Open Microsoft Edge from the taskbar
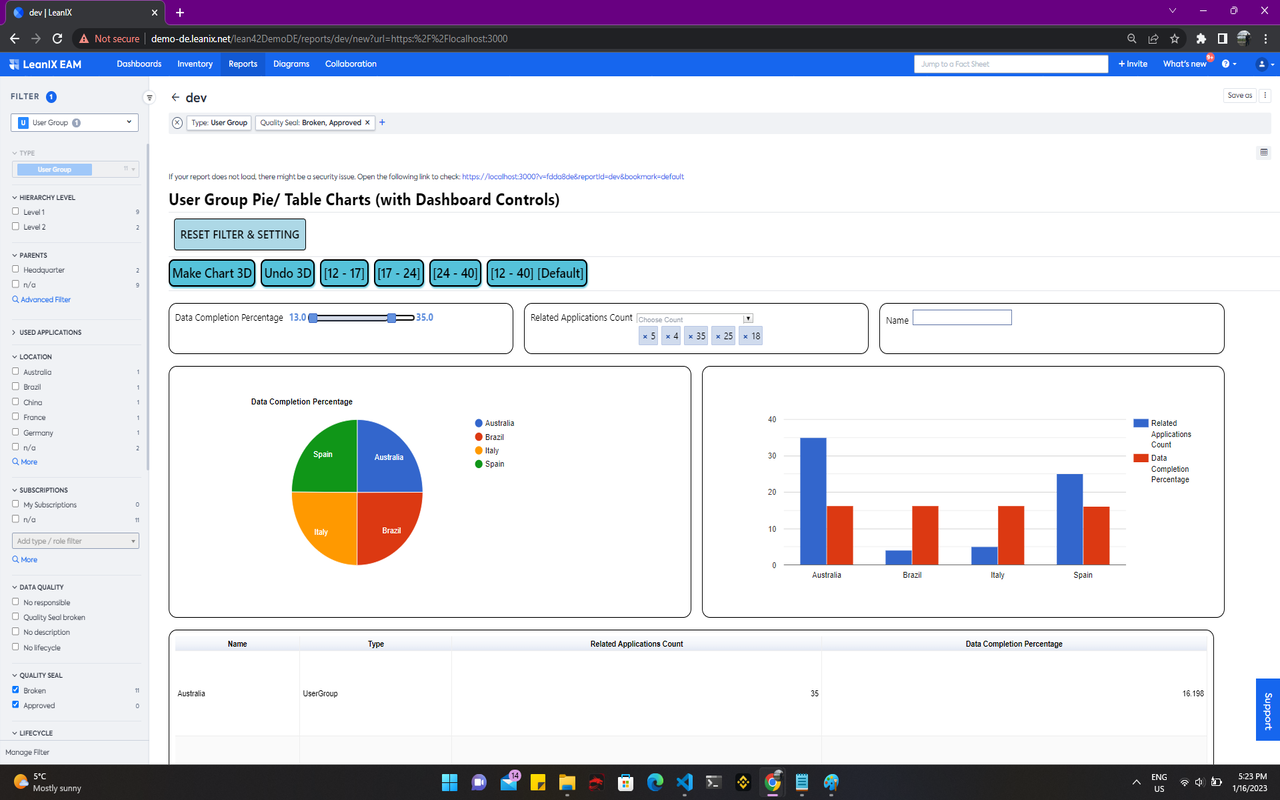The height and width of the screenshot is (800, 1280). click(655, 782)
